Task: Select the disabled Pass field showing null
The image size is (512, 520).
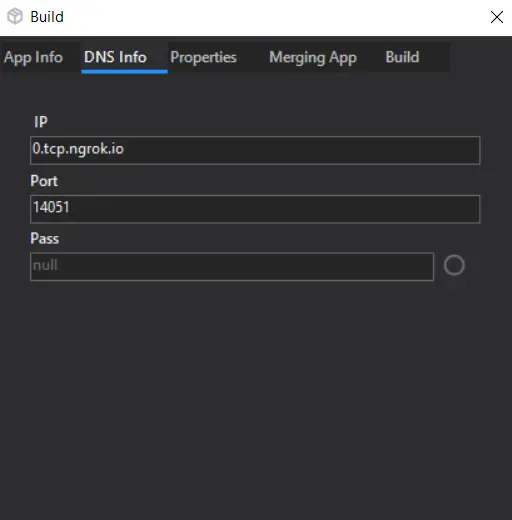Action: click(232, 266)
